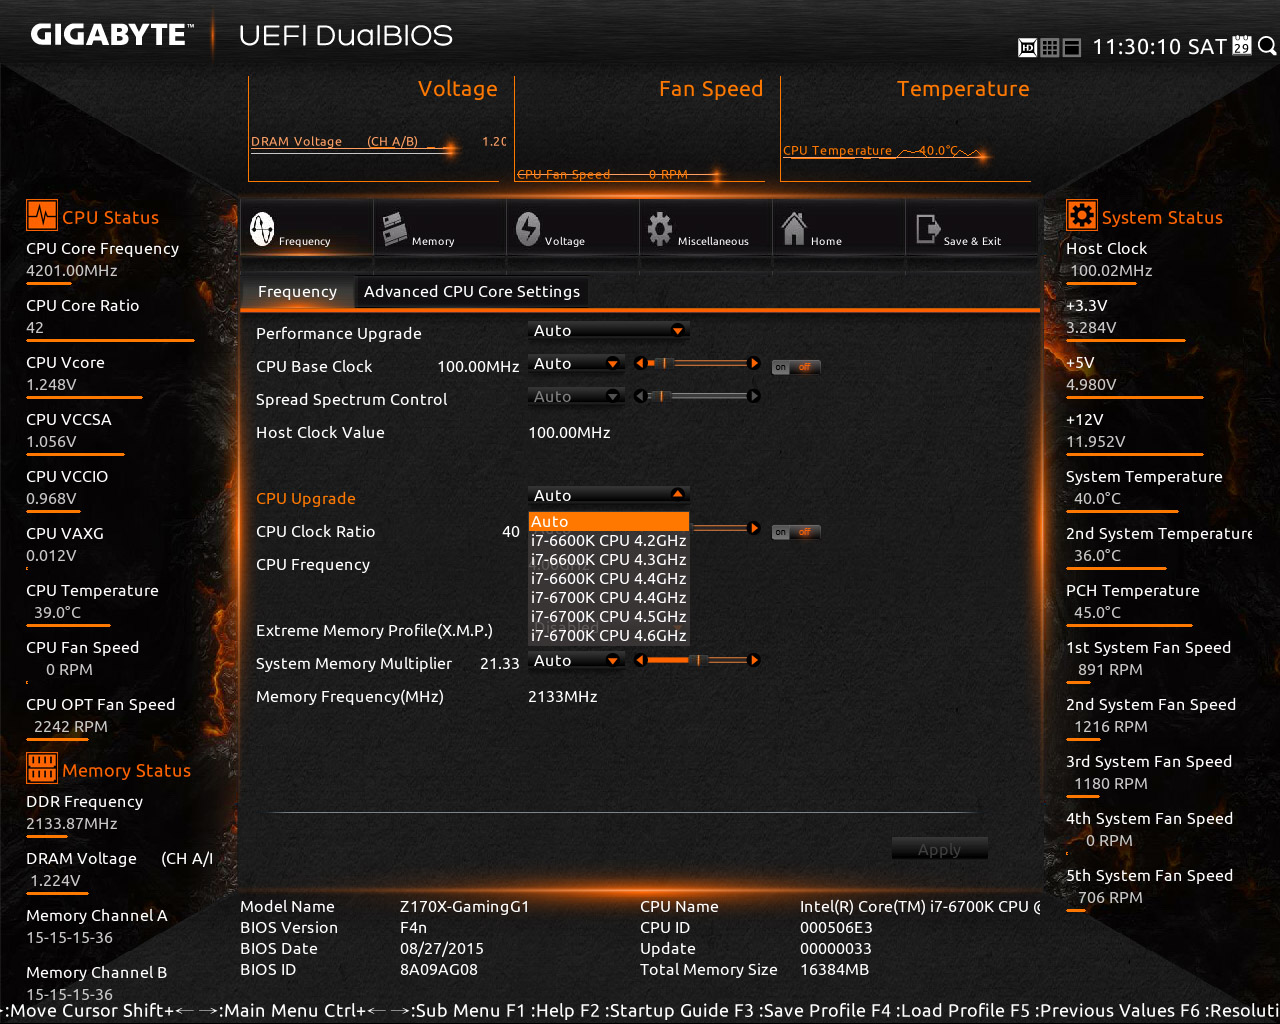
Task: Select i7-6700K CPU 4.5GHz option
Action: (608, 616)
